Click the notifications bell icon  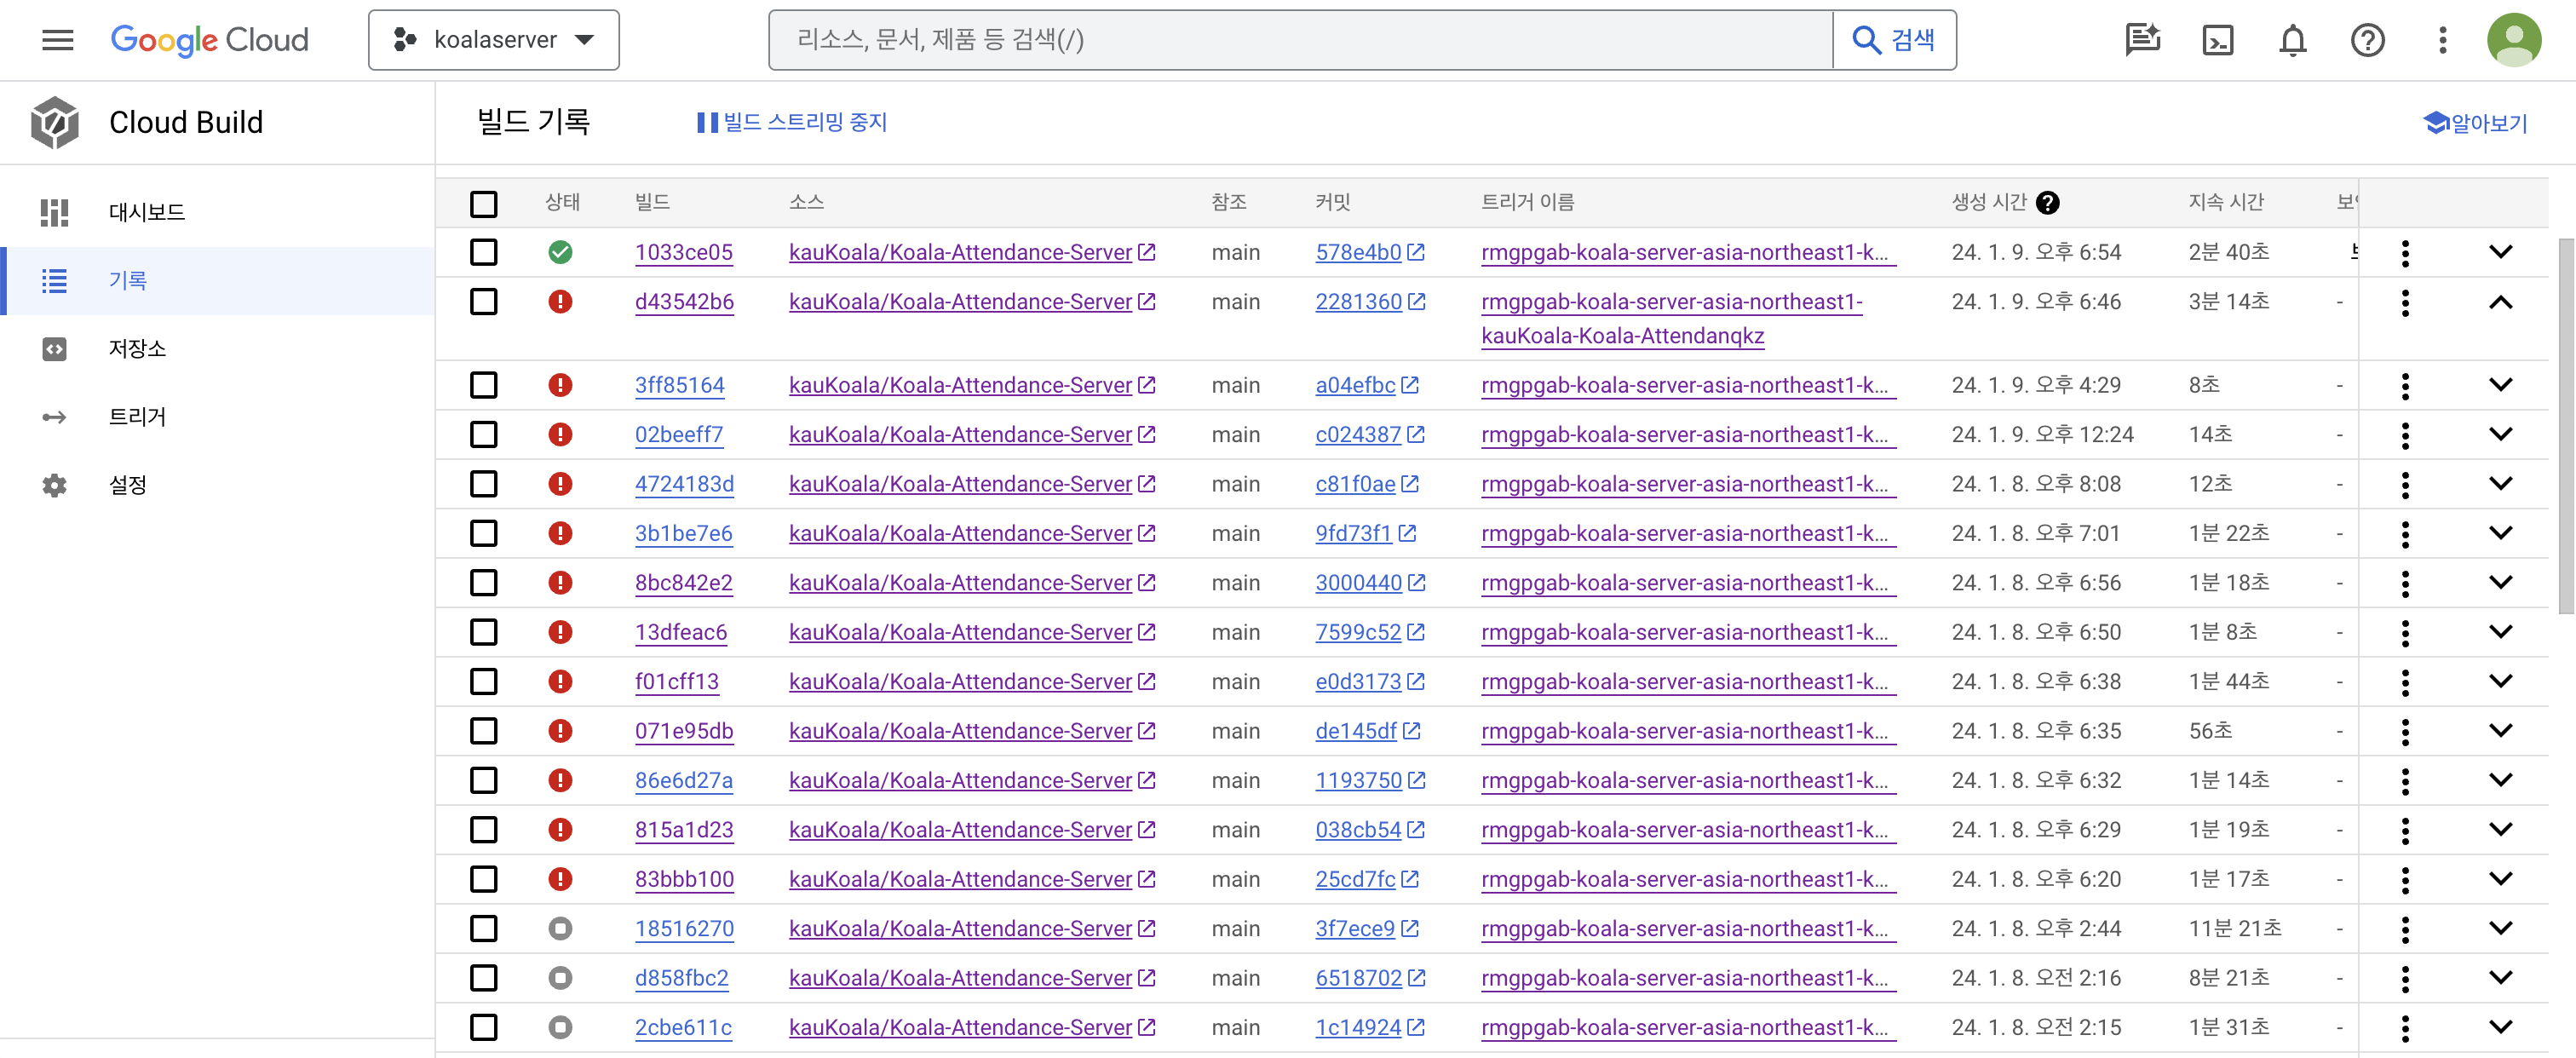click(2292, 40)
